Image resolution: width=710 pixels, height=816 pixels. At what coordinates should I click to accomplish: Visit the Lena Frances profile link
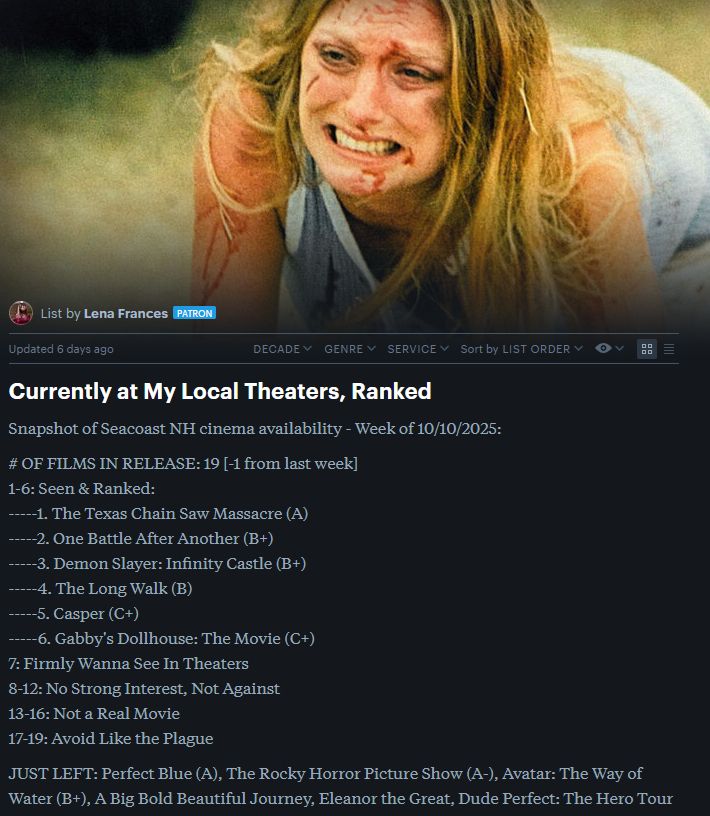(x=125, y=313)
